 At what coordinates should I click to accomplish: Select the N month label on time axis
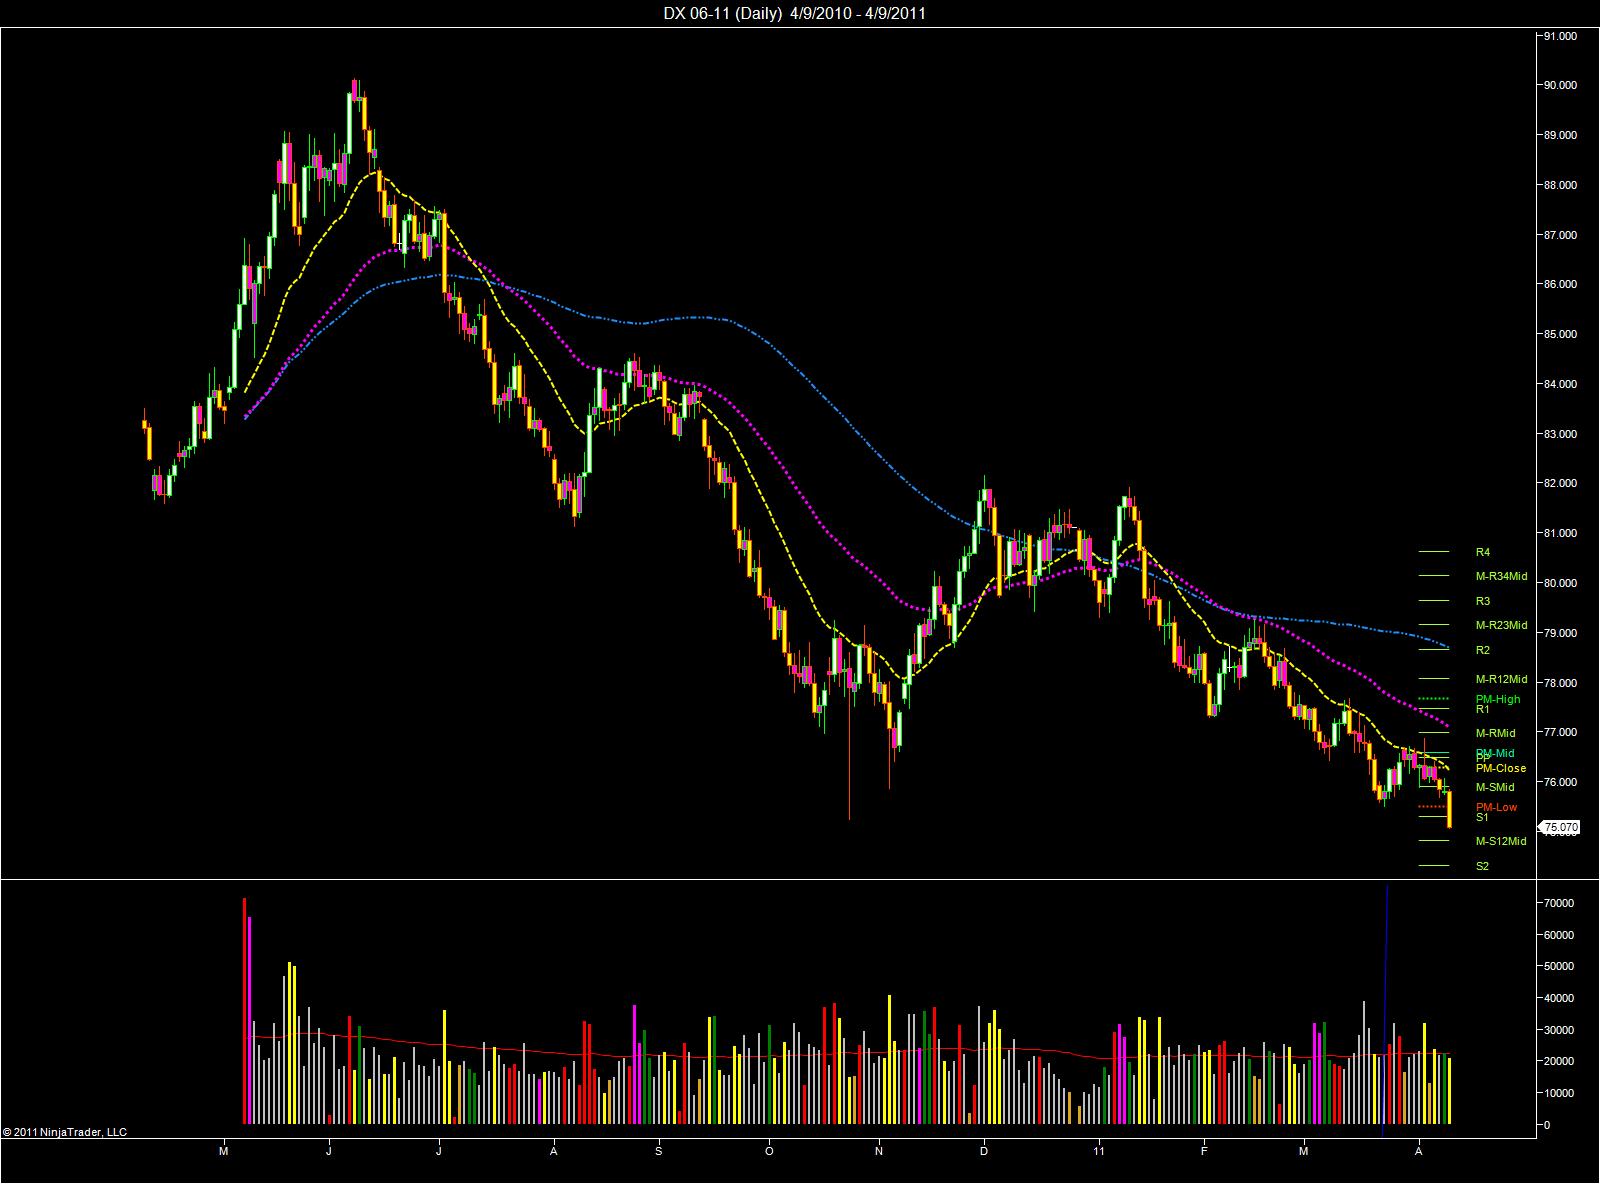click(878, 1151)
